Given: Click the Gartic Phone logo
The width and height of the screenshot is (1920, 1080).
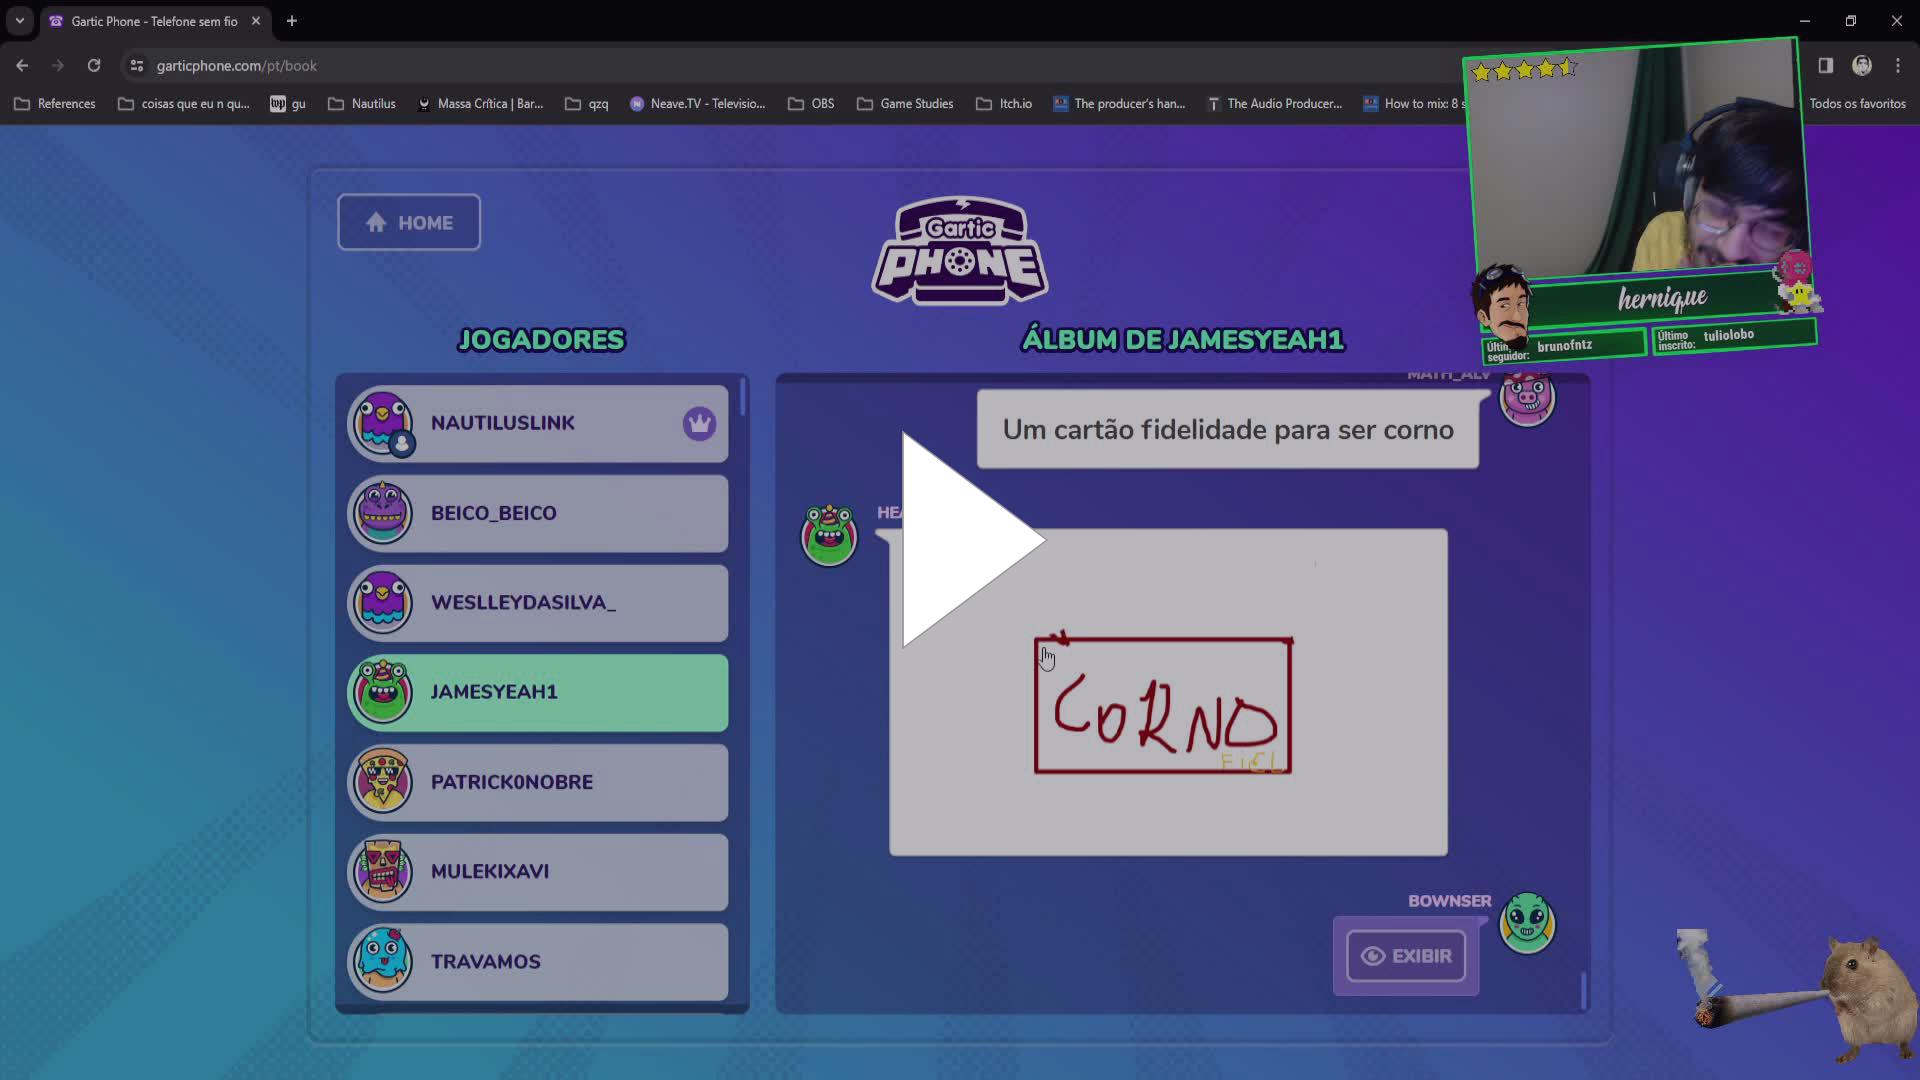Looking at the screenshot, I should [x=959, y=250].
